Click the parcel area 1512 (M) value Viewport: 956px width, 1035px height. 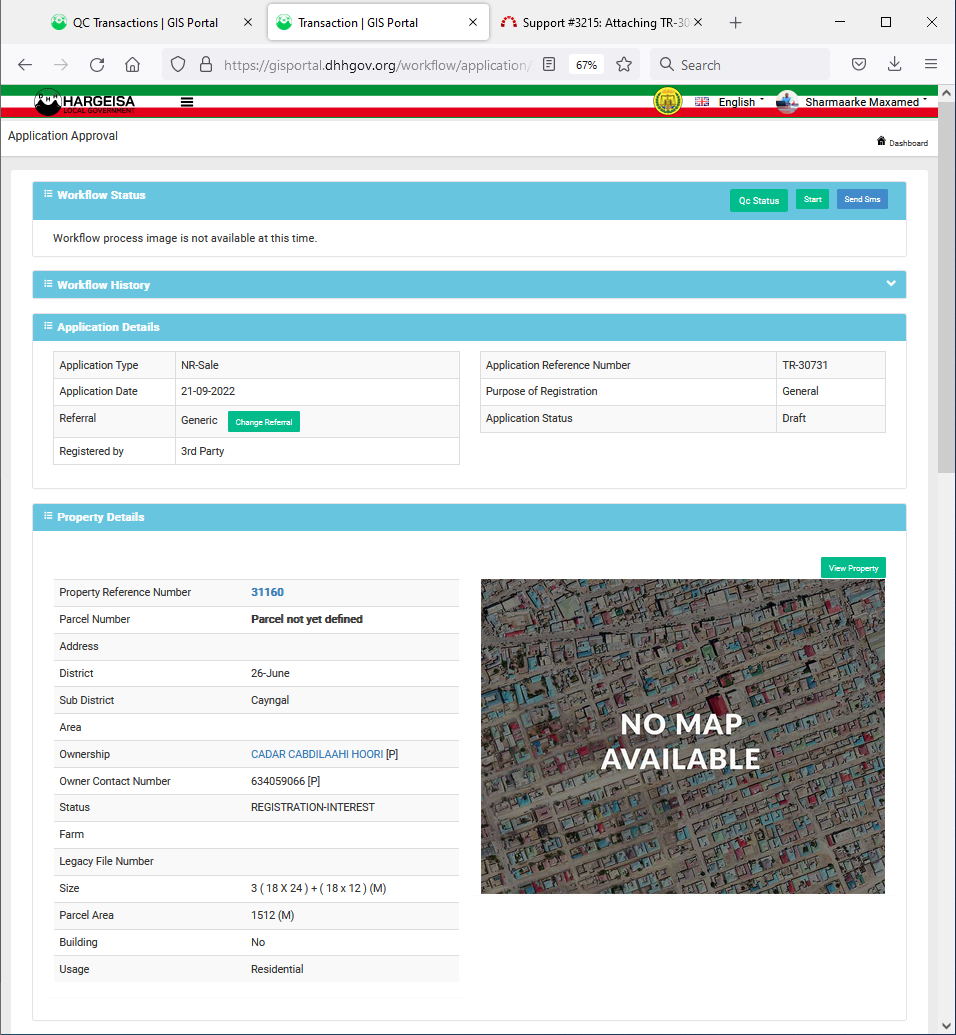pos(273,916)
